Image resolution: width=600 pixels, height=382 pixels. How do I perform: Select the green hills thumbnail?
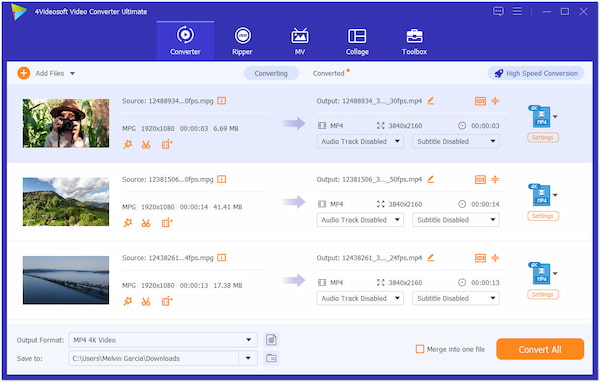click(66, 202)
